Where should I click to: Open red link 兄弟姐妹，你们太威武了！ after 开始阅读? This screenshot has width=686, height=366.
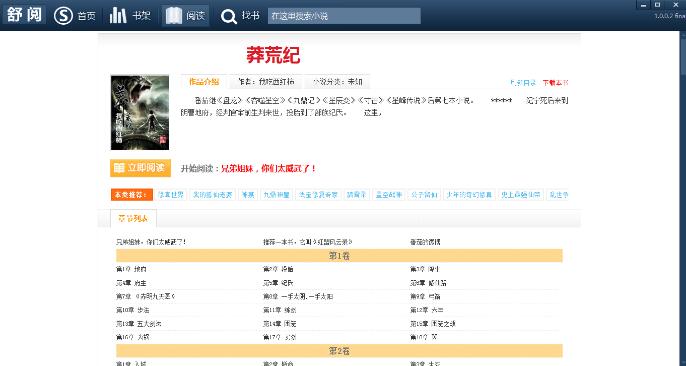tap(268, 168)
